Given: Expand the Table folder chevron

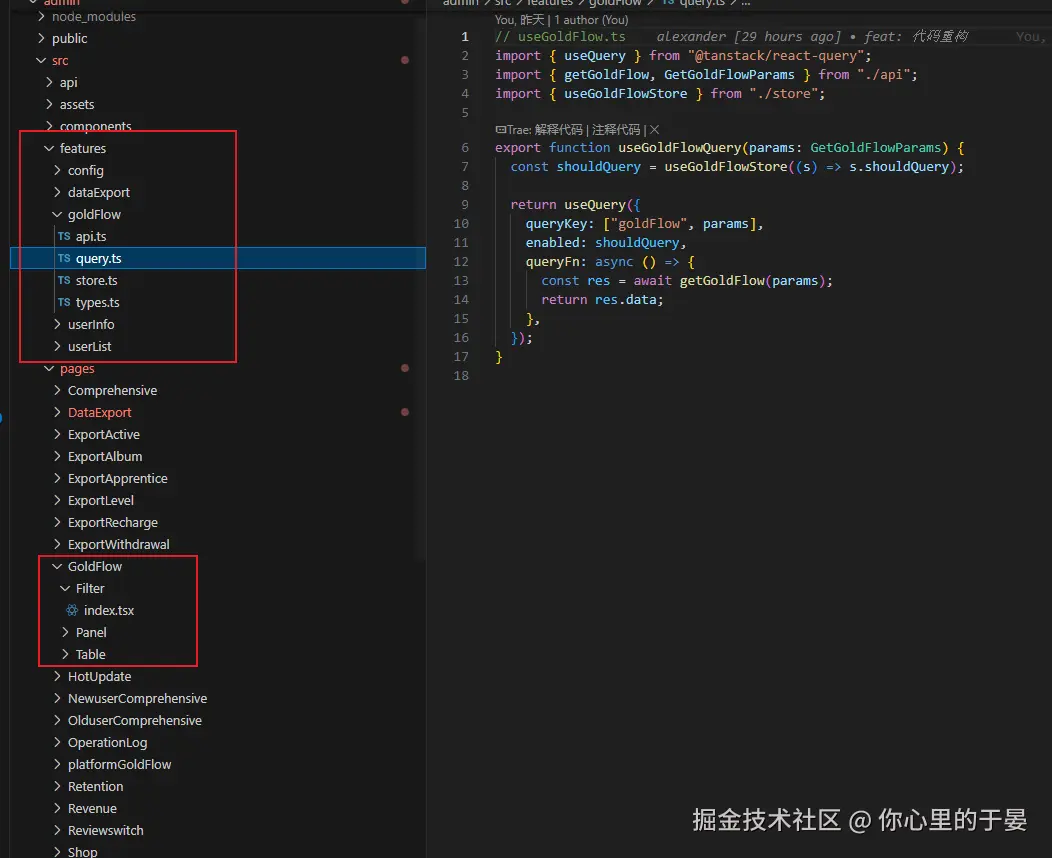Looking at the screenshot, I should pos(66,655).
